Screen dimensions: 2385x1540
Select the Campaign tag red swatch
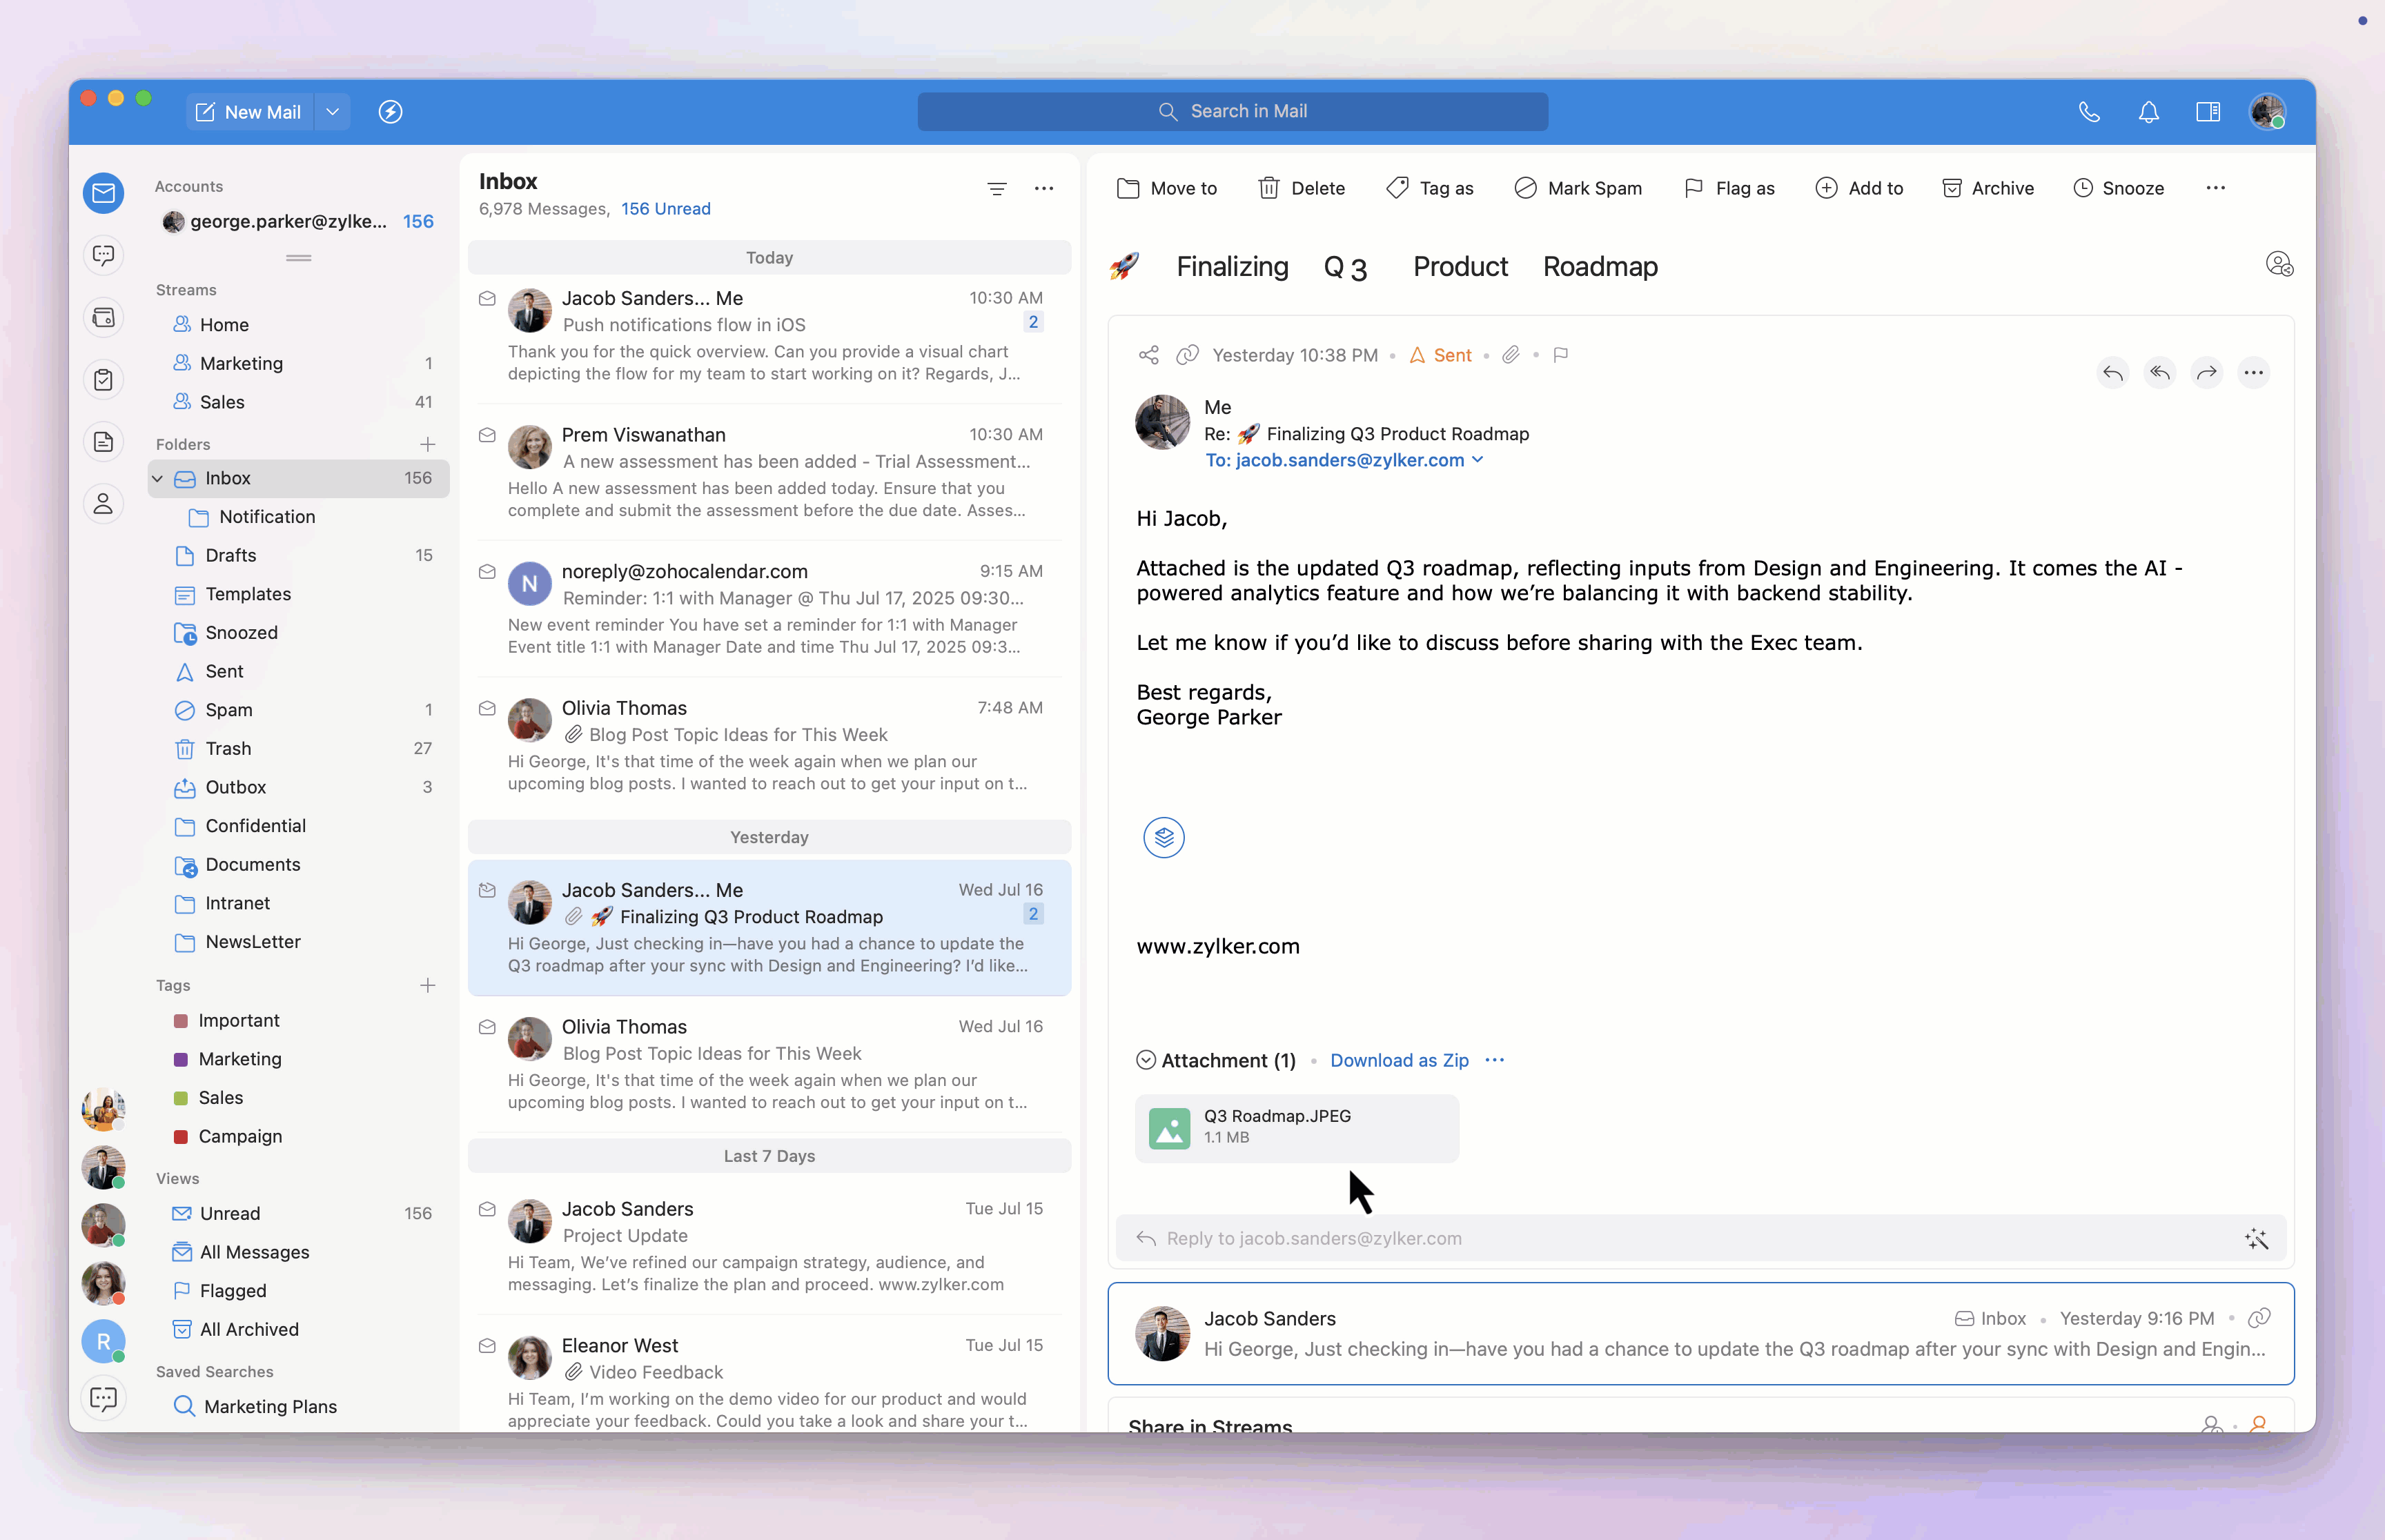[181, 1137]
